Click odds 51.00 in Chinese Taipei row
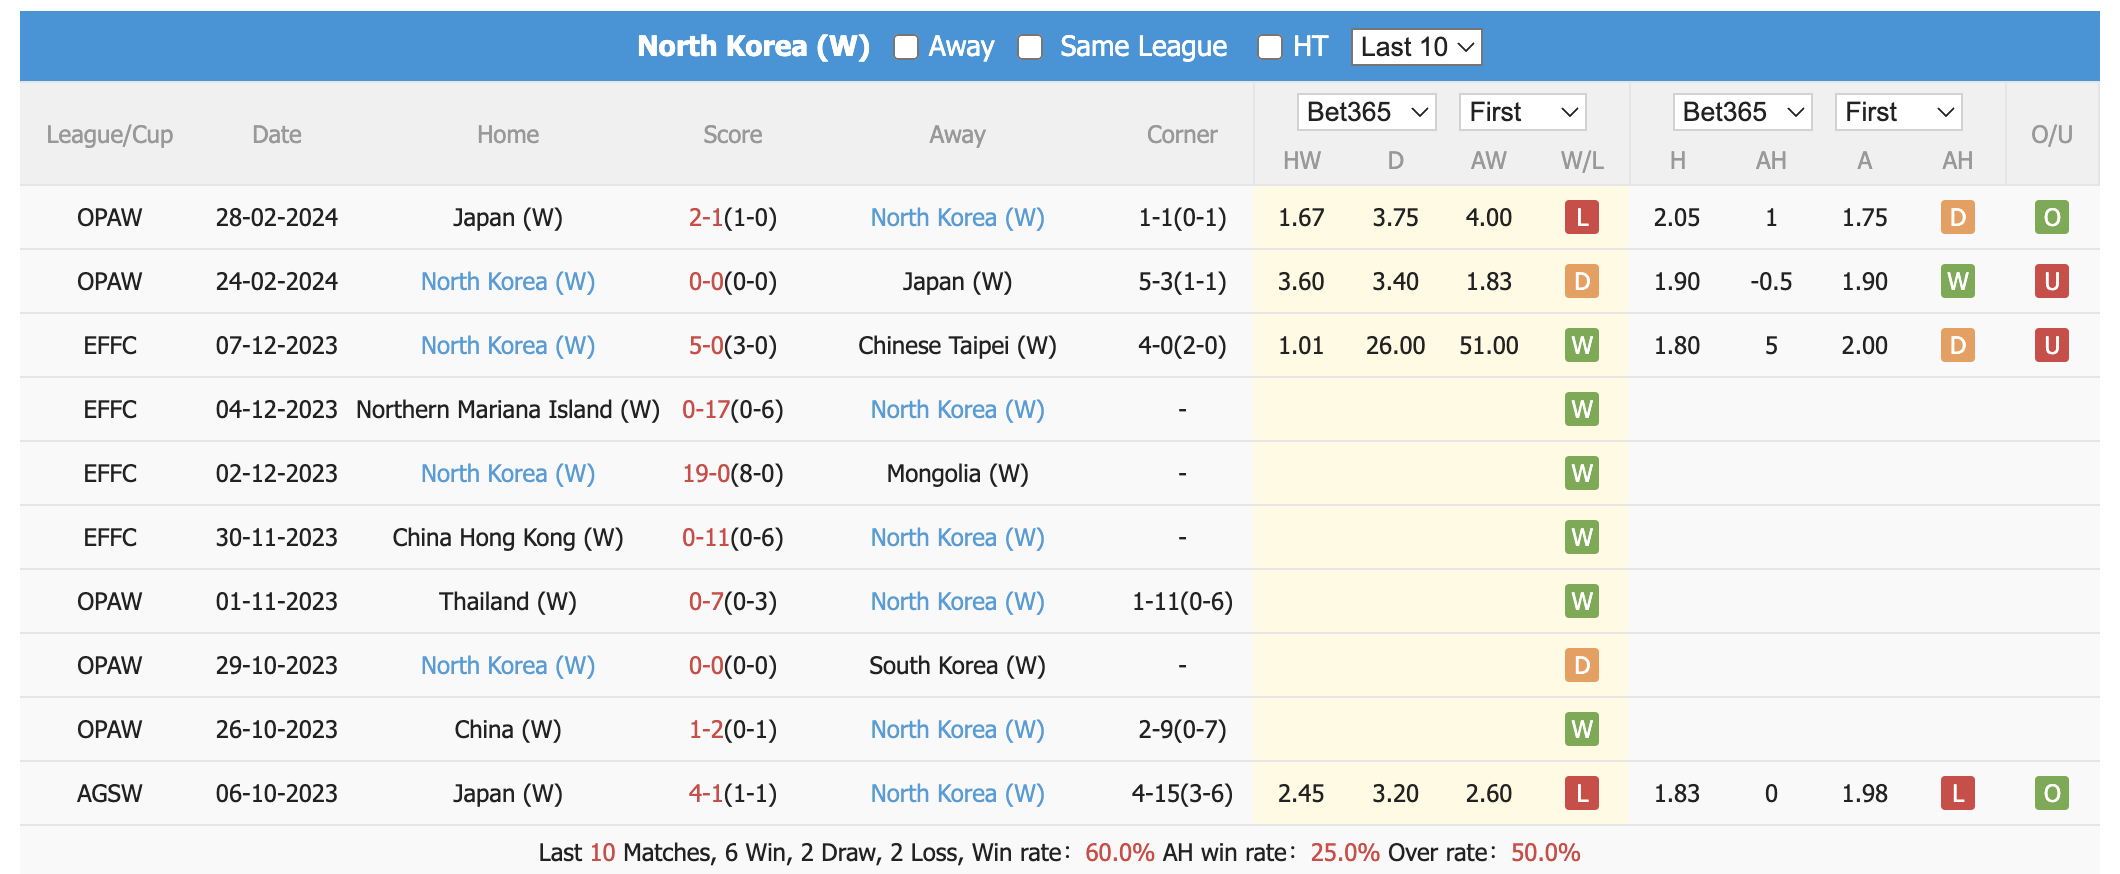Image resolution: width=2120 pixels, height=874 pixels. (1489, 345)
